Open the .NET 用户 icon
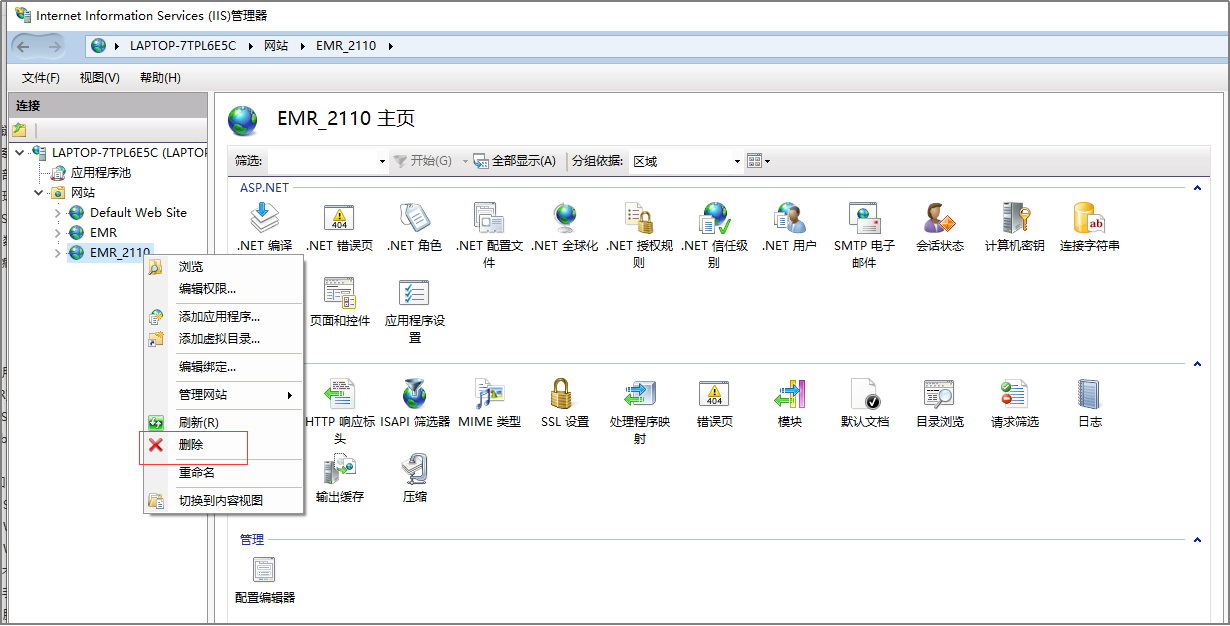 click(789, 217)
